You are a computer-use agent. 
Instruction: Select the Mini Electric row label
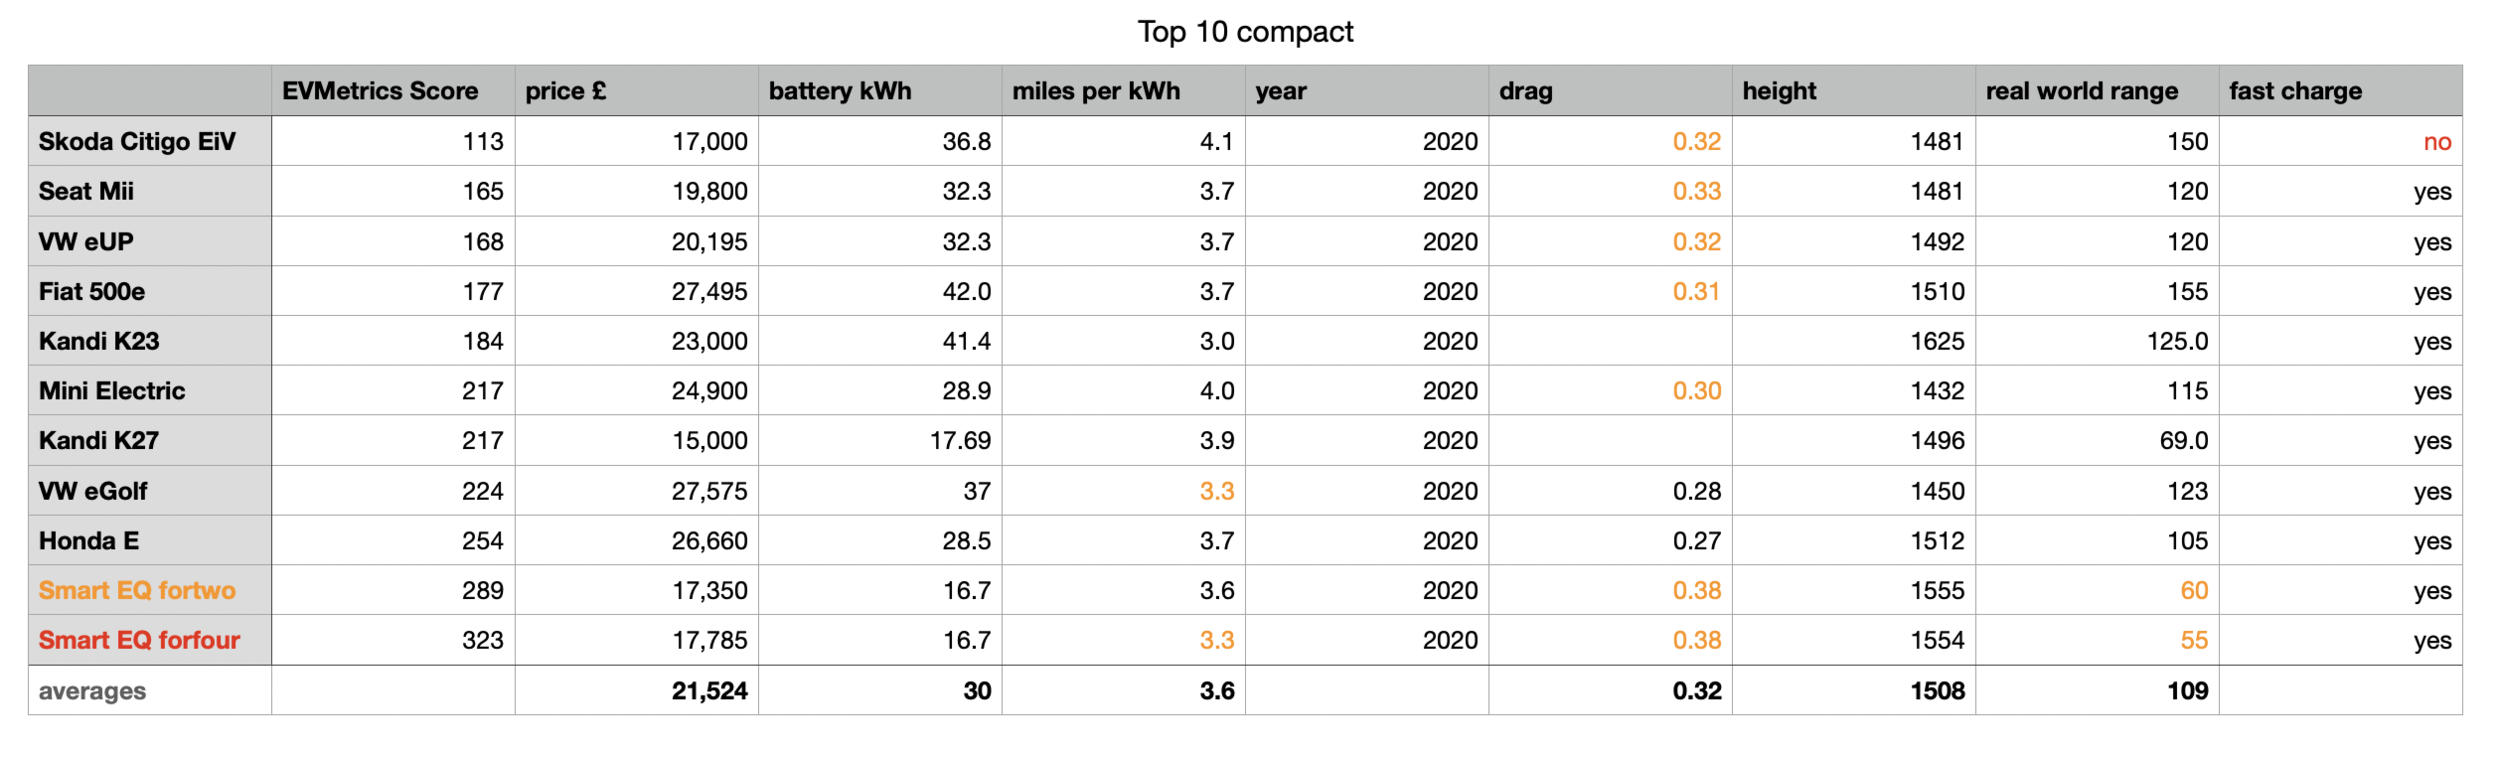click(x=112, y=391)
